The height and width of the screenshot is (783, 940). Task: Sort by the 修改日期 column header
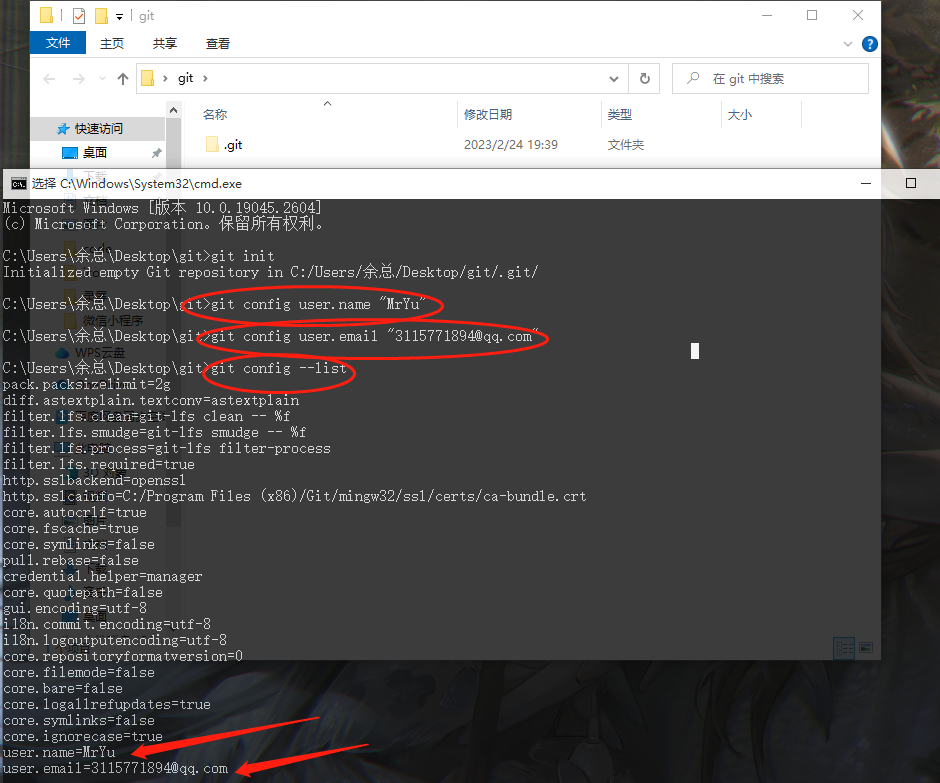(487, 115)
